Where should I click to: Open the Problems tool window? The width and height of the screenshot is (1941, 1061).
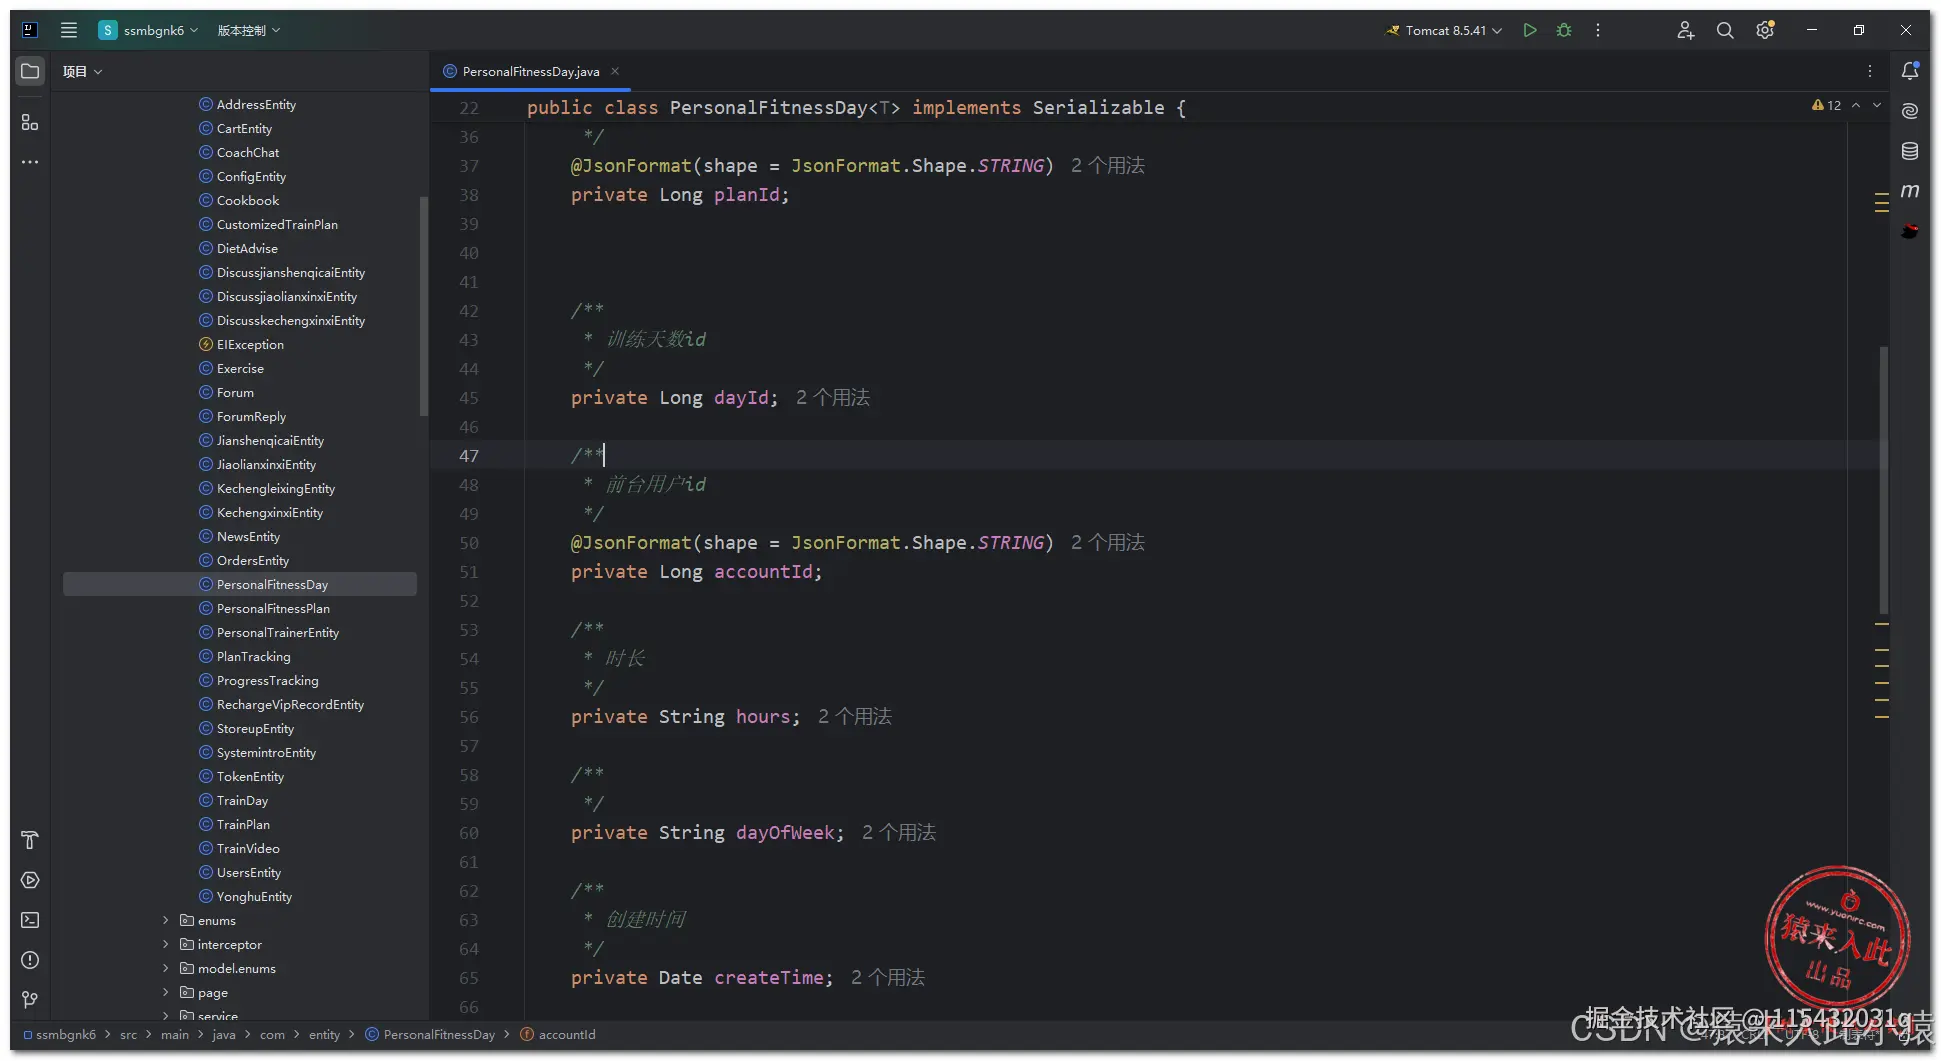[30, 960]
